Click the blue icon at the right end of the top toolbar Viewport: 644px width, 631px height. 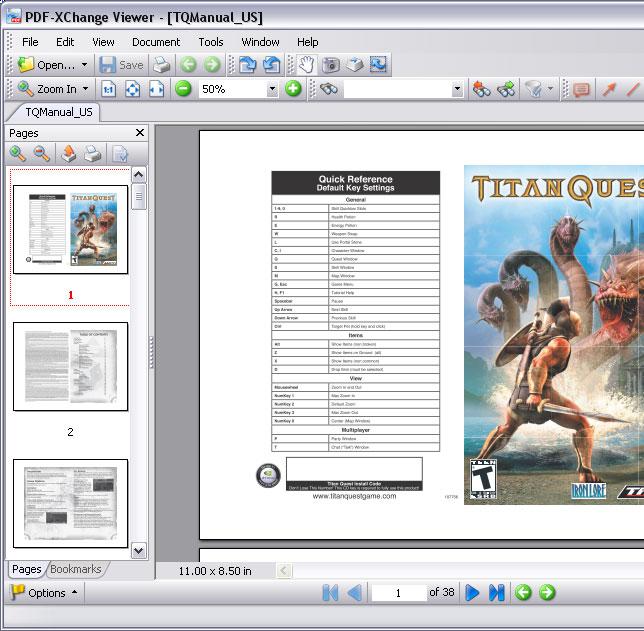tap(378, 65)
